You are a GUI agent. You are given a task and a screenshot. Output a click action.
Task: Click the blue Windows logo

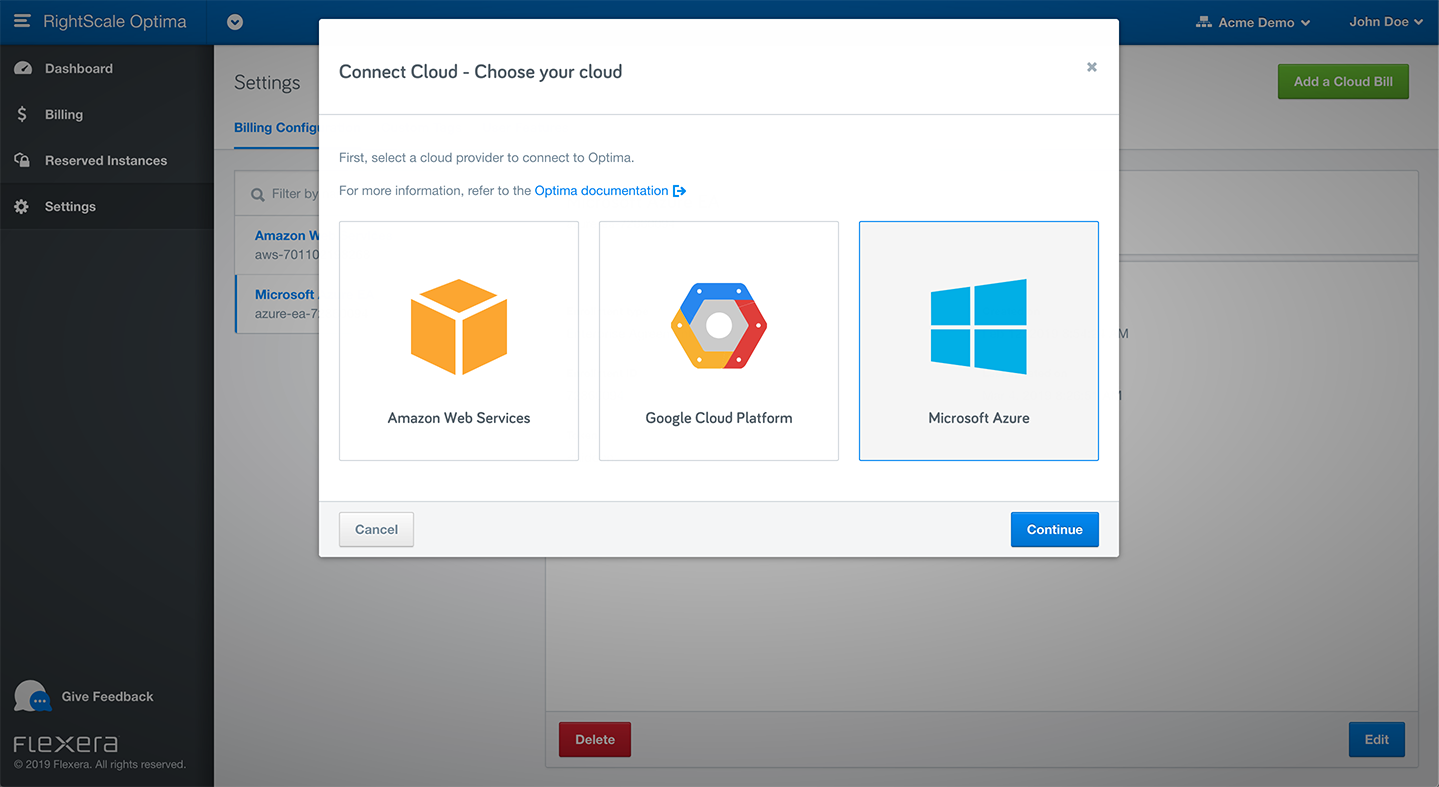(978, 327)
